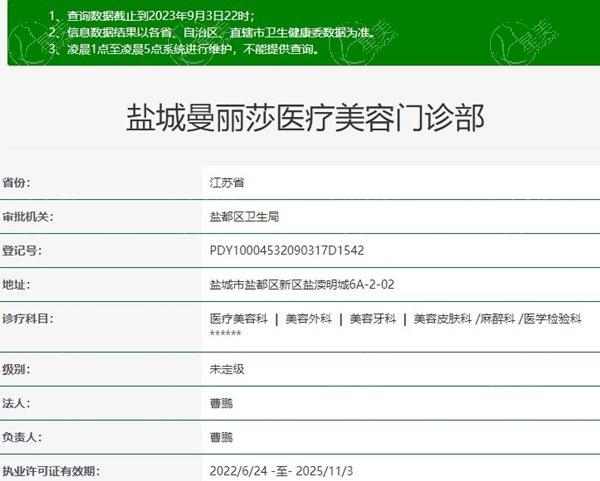The image size is (600, 481).
Task: Click 美容皮肤科 in the subjects row
Action: pyautogui.click(x=443, y=318)
